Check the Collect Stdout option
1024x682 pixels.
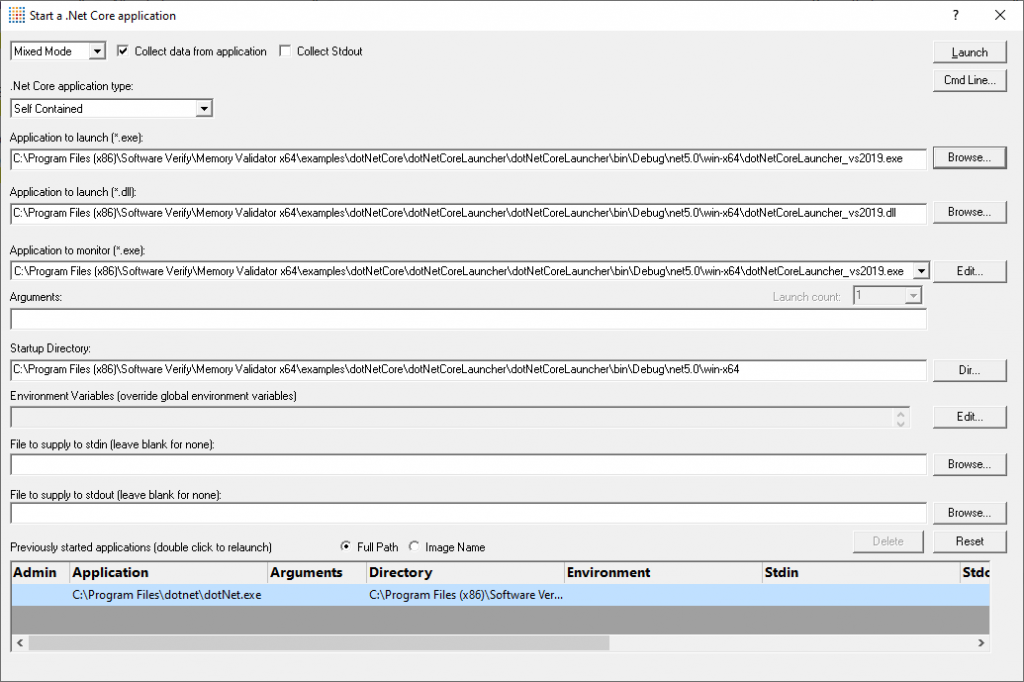tap(285, 51)
